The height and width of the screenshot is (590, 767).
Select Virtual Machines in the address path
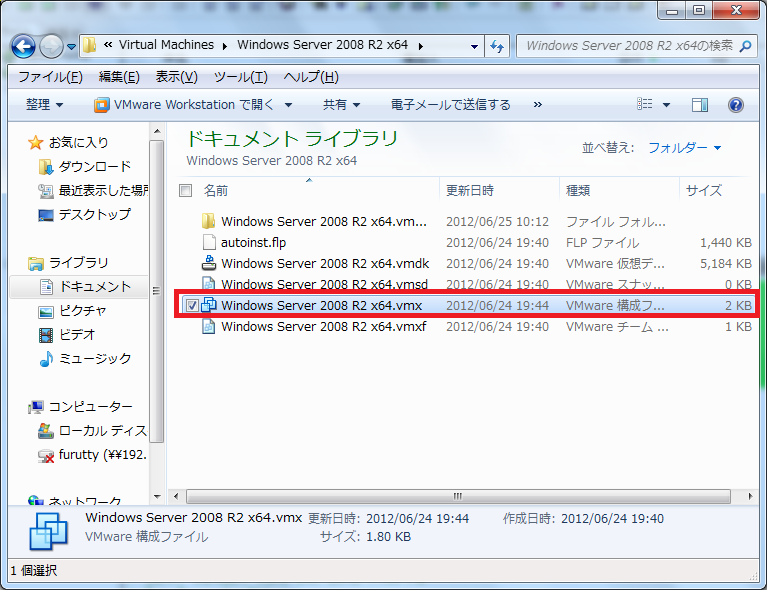166,45
